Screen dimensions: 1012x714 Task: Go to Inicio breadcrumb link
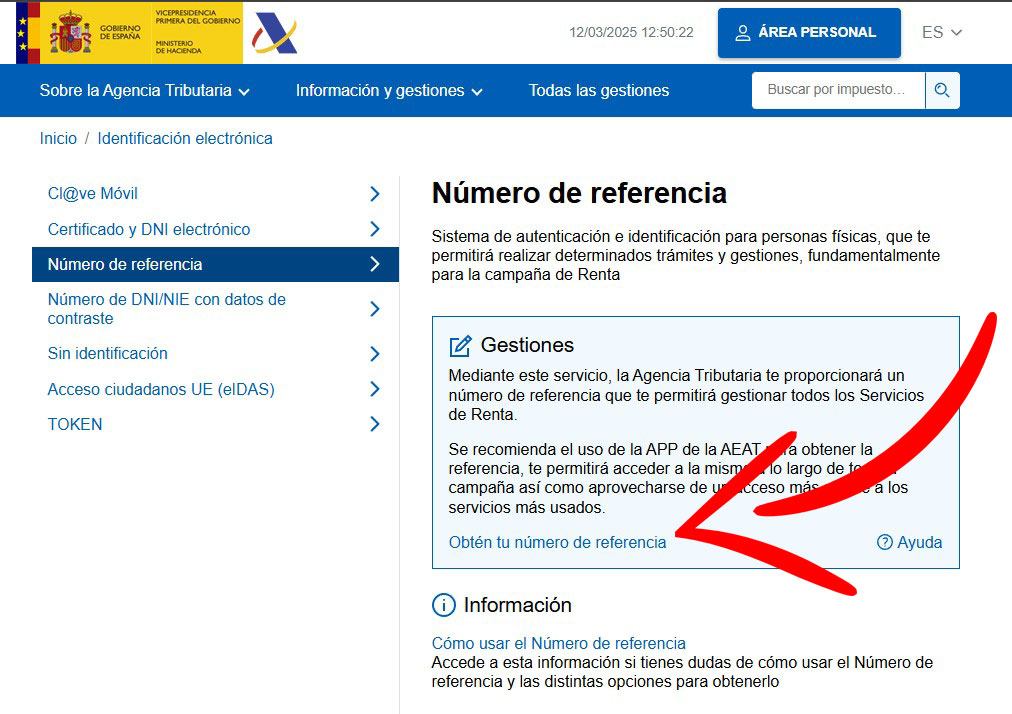click(58, 139)
